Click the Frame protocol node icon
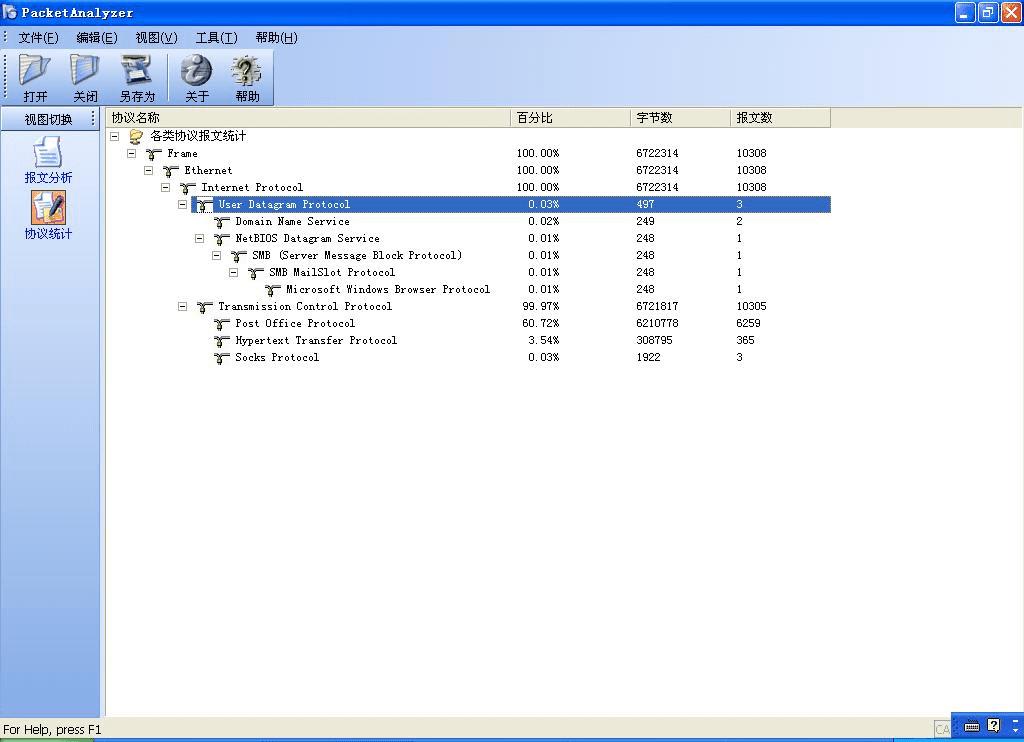This screenshot has height=742, width=1024. point(153,154)
